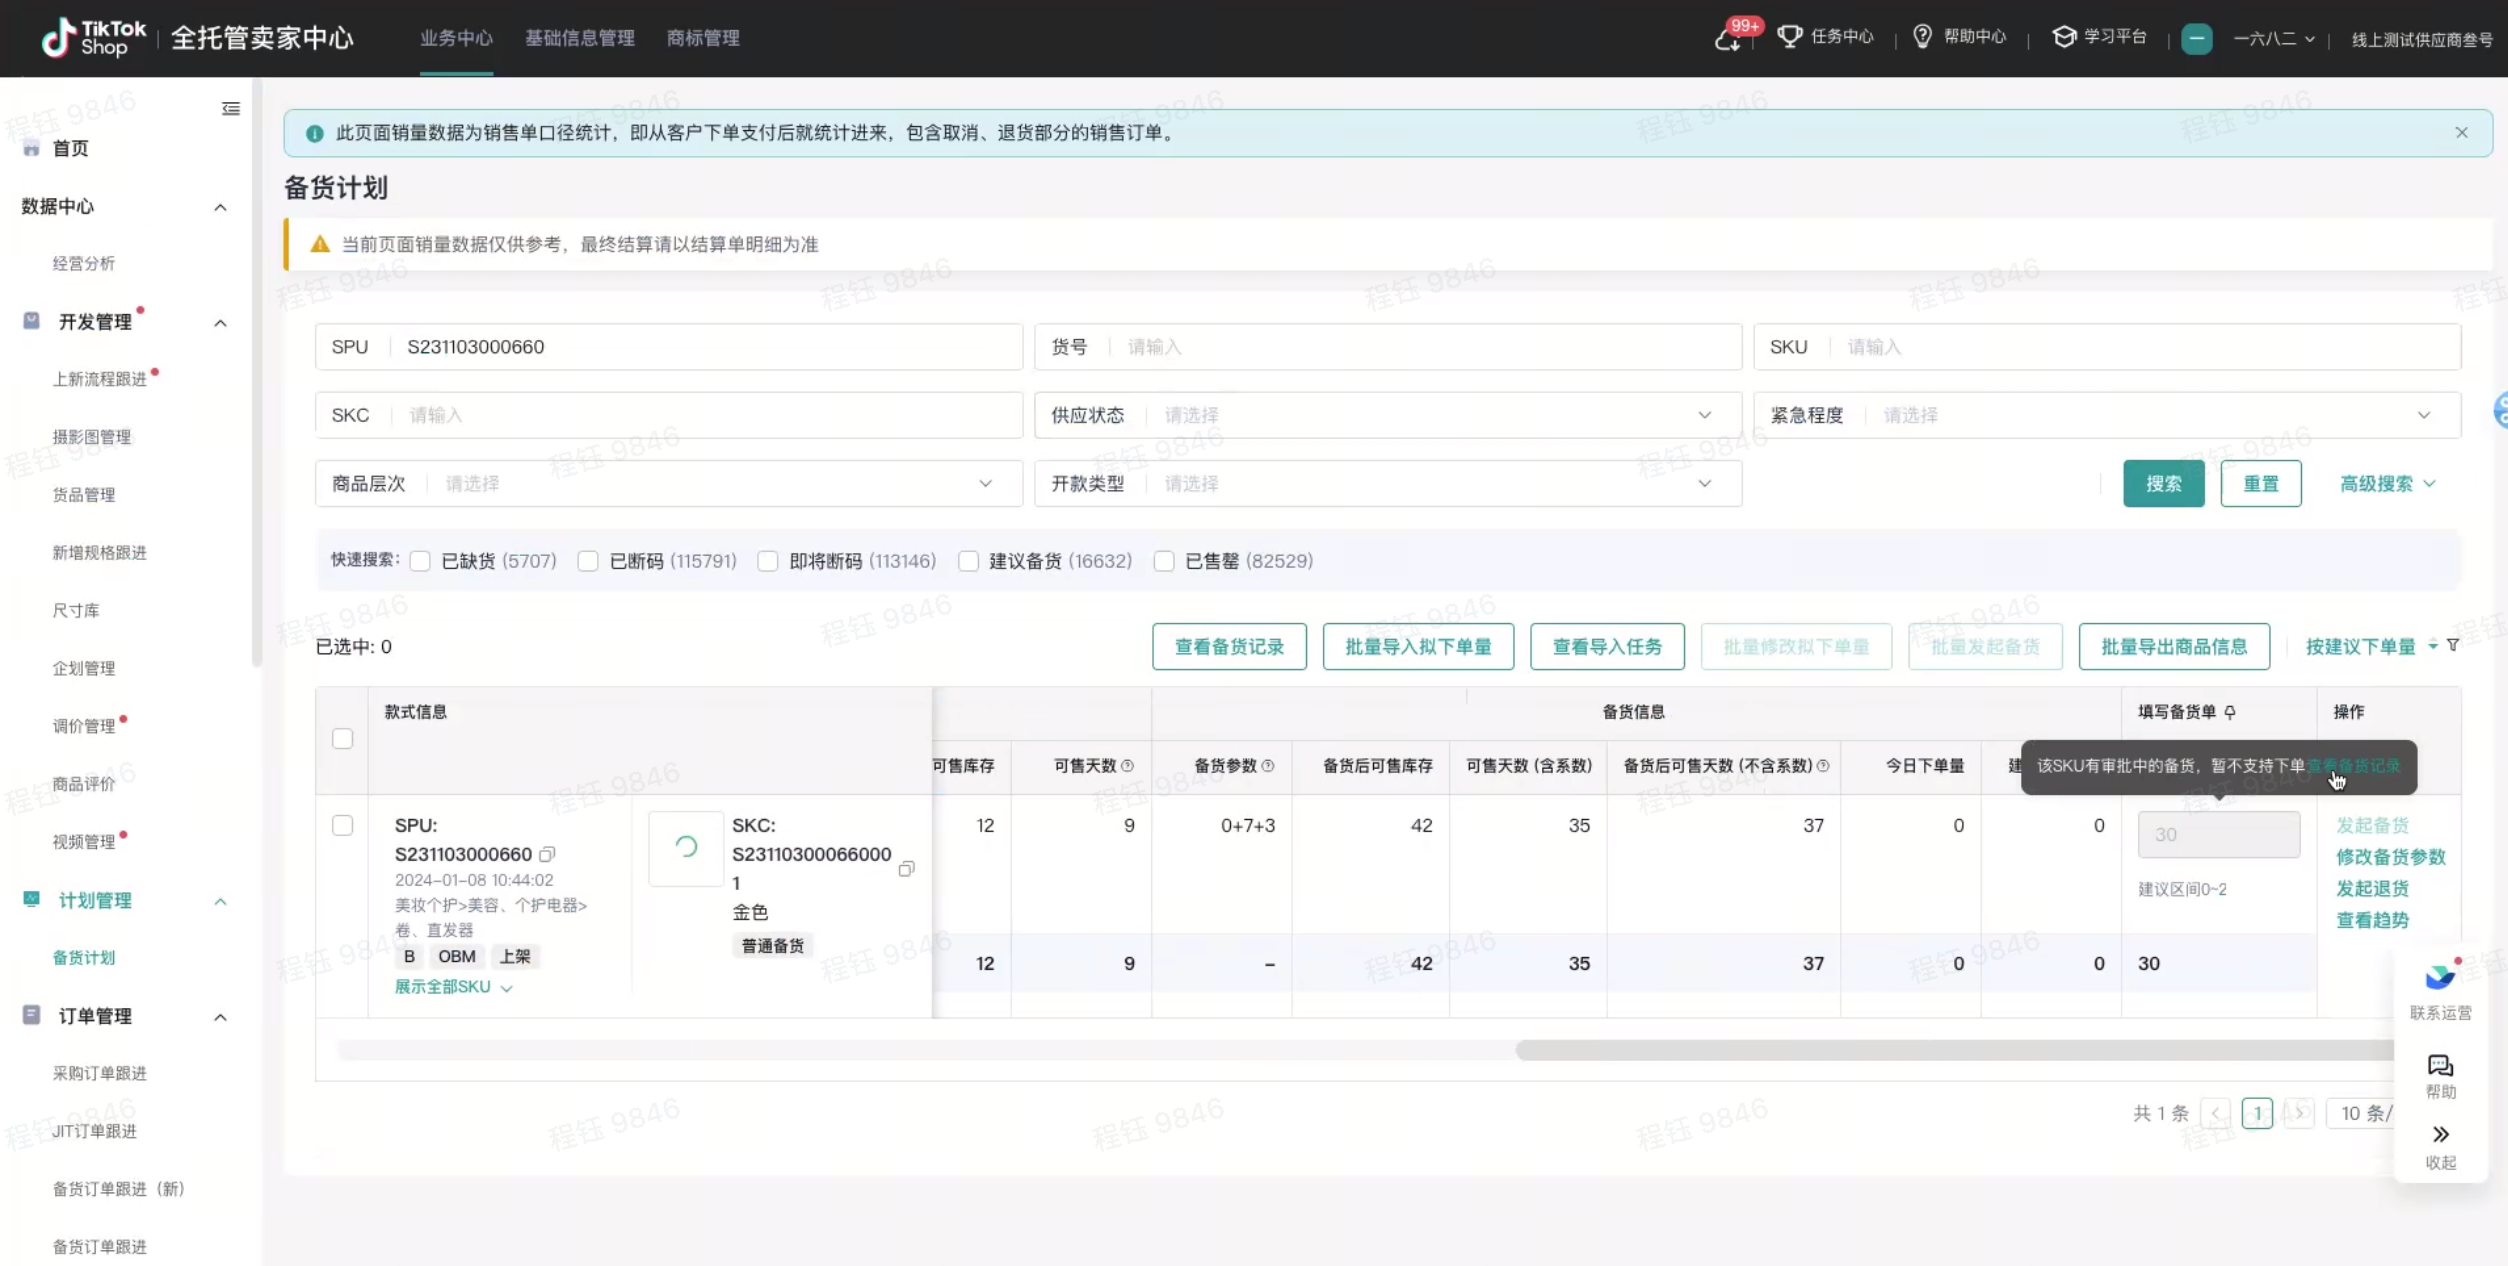The width and height of the screenshot is (2508, 1266).
Task: Check the 已售罄 quick search box
Action: tap(1164, 561)
